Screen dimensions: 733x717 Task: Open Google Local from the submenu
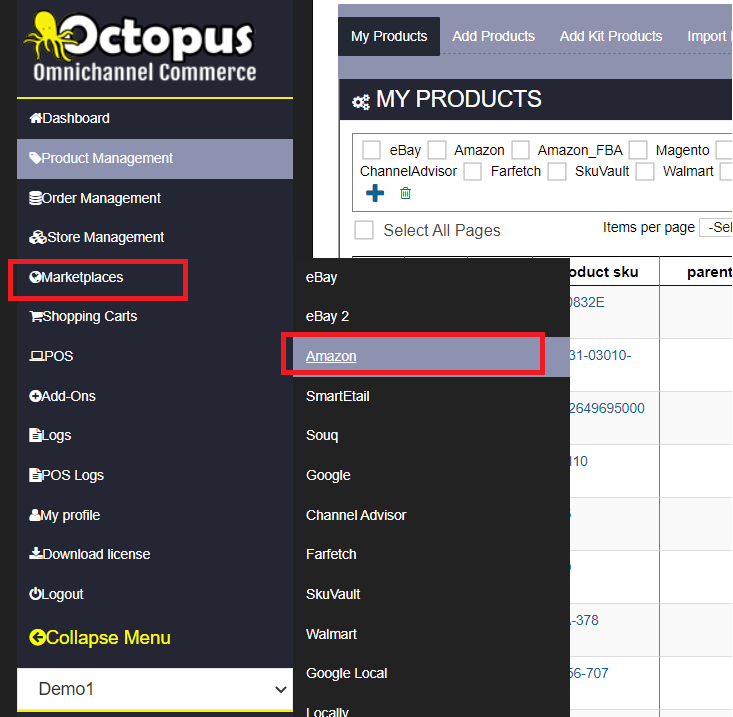pyautogui.click(x=346, y=673)
